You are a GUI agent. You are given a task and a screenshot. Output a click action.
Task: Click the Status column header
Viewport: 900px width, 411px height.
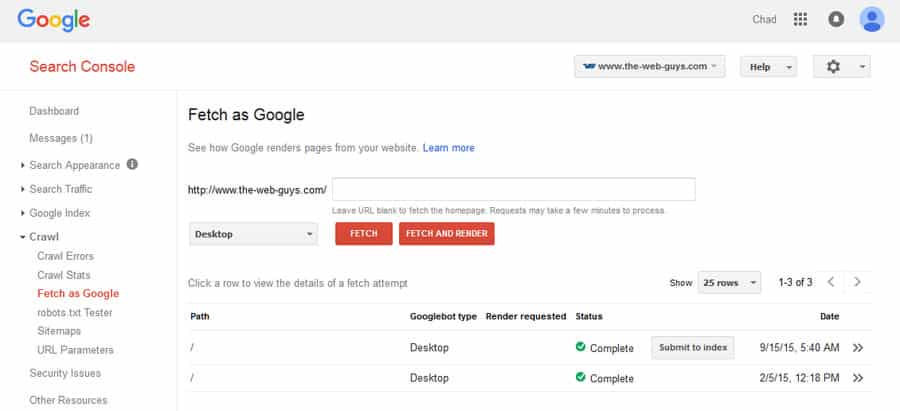[589, 316]
